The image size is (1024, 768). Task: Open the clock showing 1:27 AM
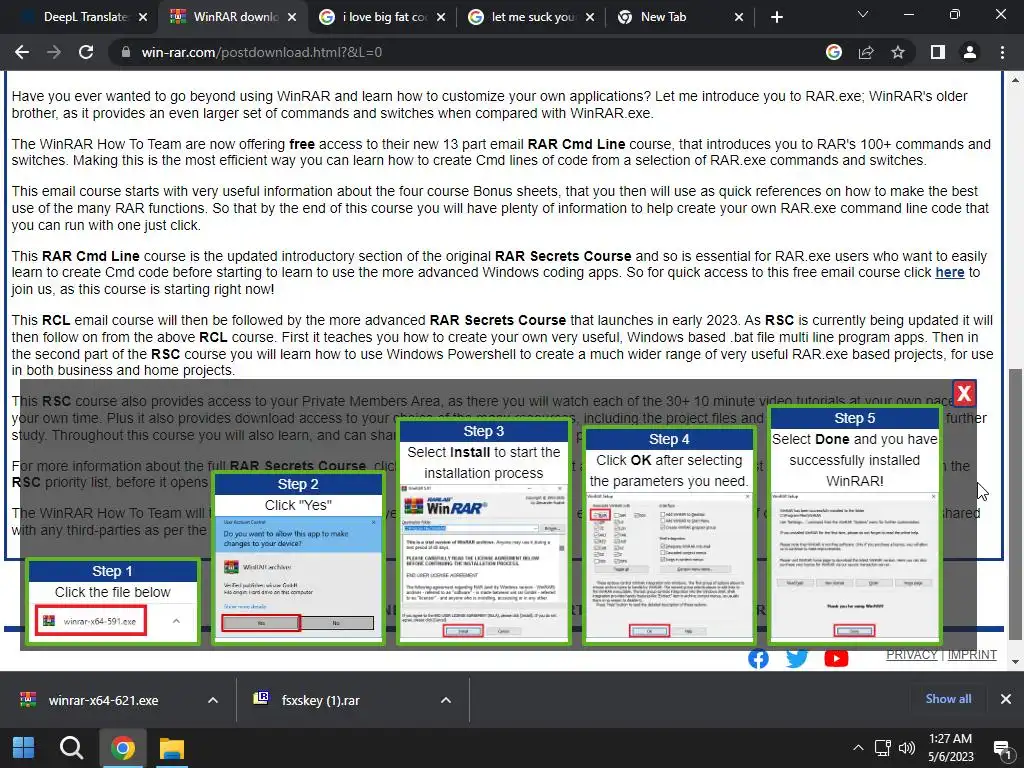pos(951,748)
